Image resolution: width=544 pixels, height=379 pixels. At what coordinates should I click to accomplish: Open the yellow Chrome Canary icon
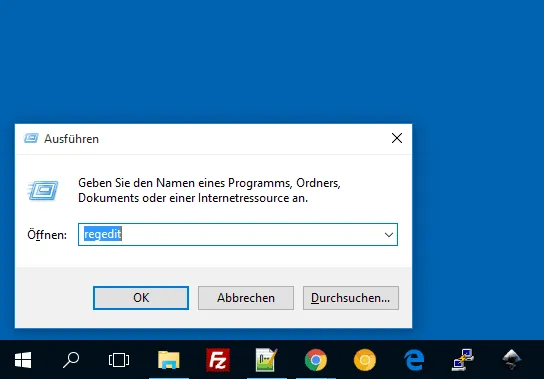click(x=365, y=360)
